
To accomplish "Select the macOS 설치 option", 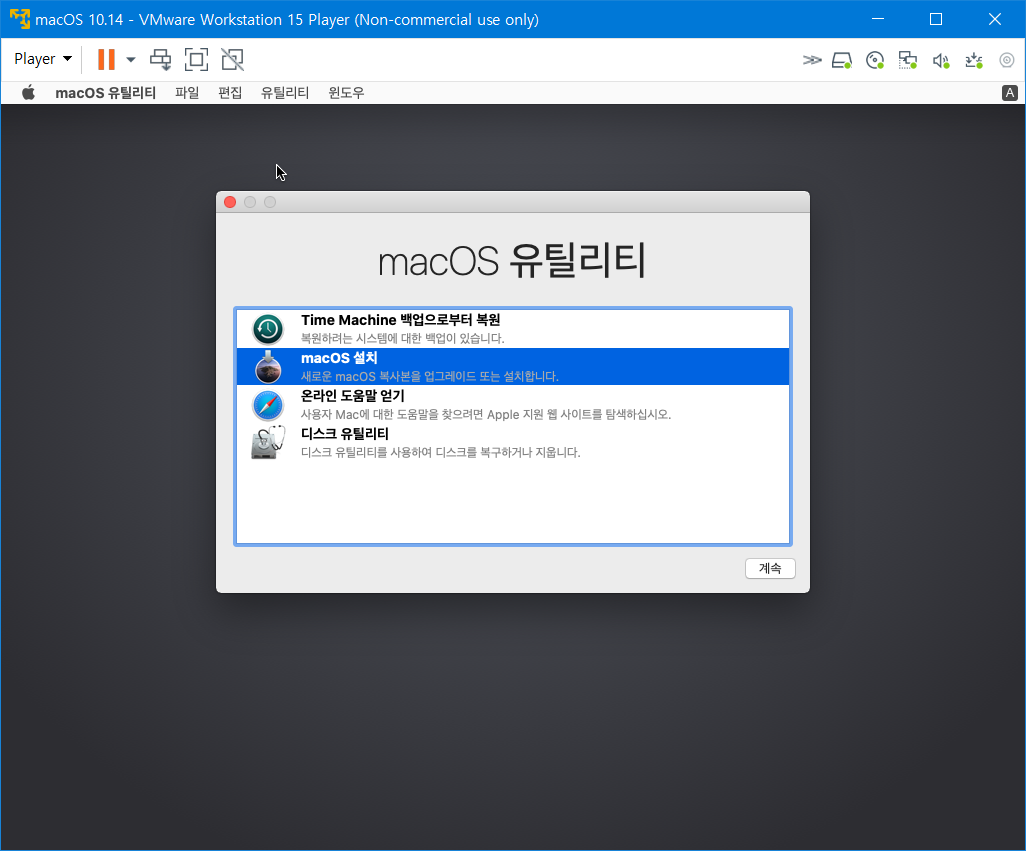I will pos(513,366).
